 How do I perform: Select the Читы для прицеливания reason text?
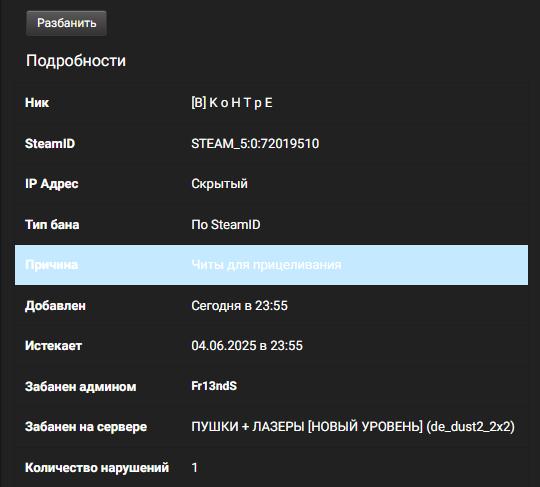pyautogui.click(x=266, y=265)
